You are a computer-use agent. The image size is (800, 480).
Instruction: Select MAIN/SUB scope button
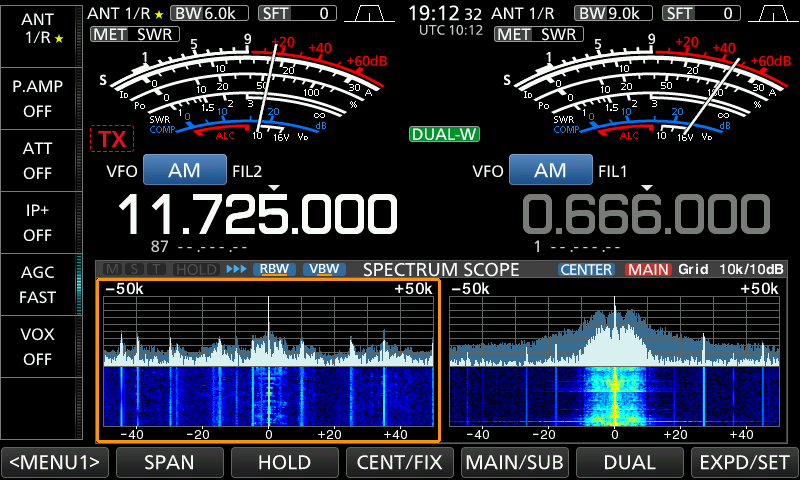[514, 462]
